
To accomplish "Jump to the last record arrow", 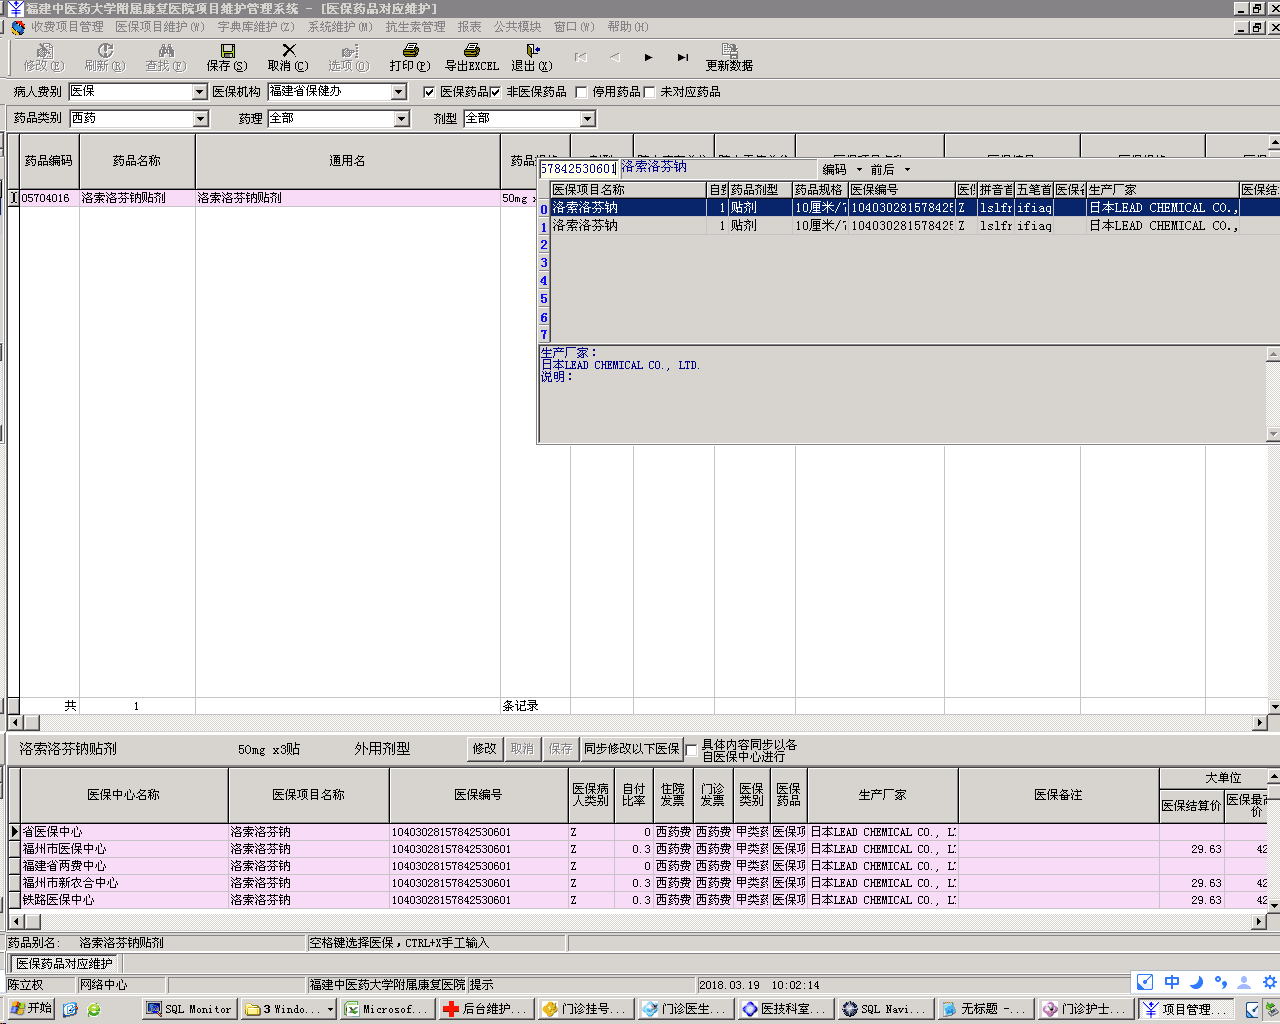I will [x=683, y=57].
